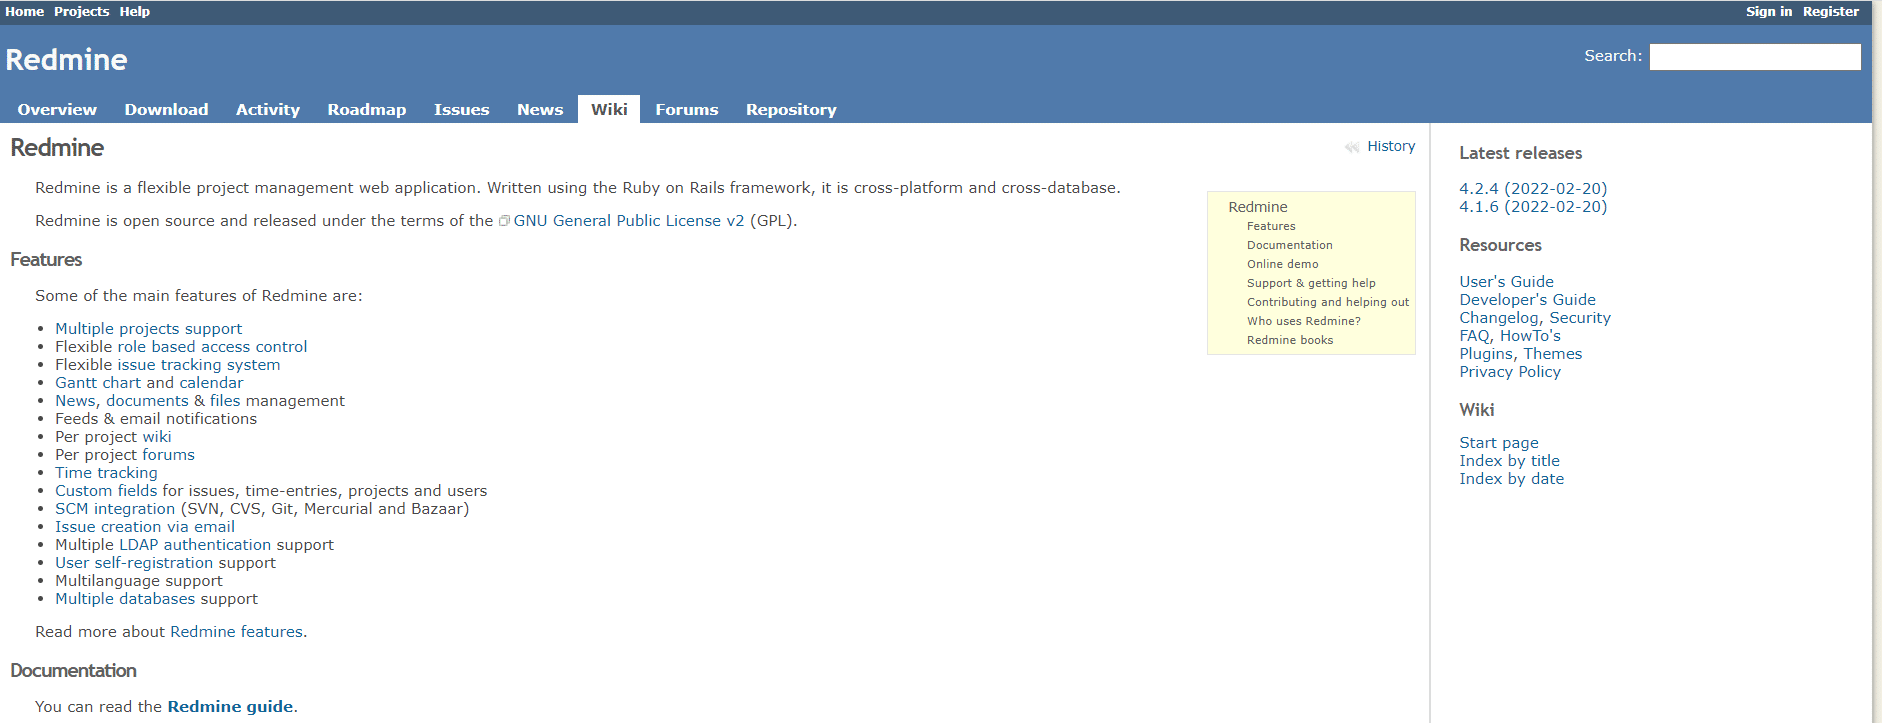Open the Repository tab
This screenshot has width=1882, height=723.
click(791, 109)
